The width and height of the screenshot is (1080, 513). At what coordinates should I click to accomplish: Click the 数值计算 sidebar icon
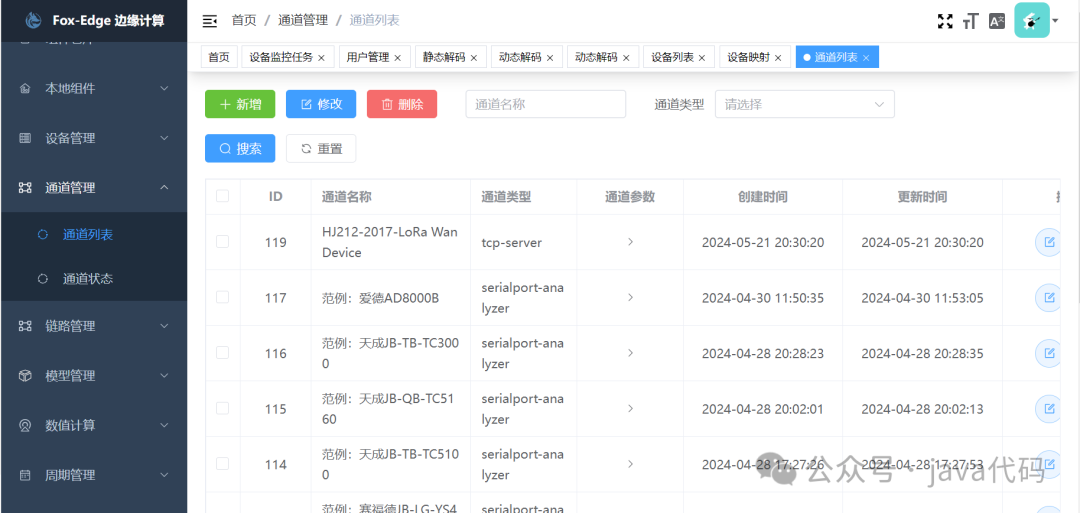[25, 426]
